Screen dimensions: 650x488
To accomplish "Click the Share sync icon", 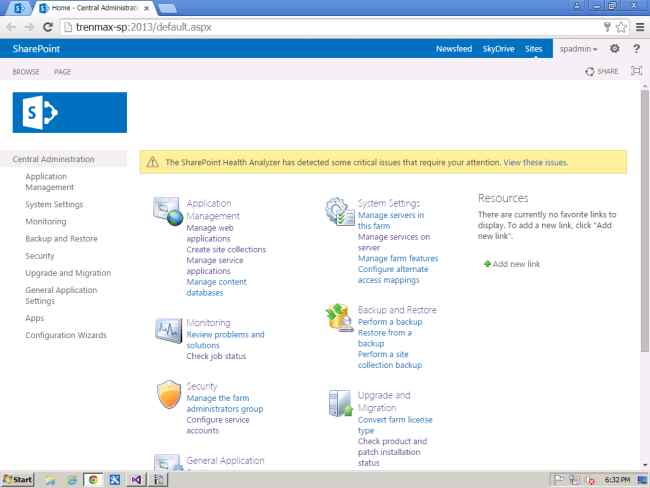I will [x=589, y=72].
